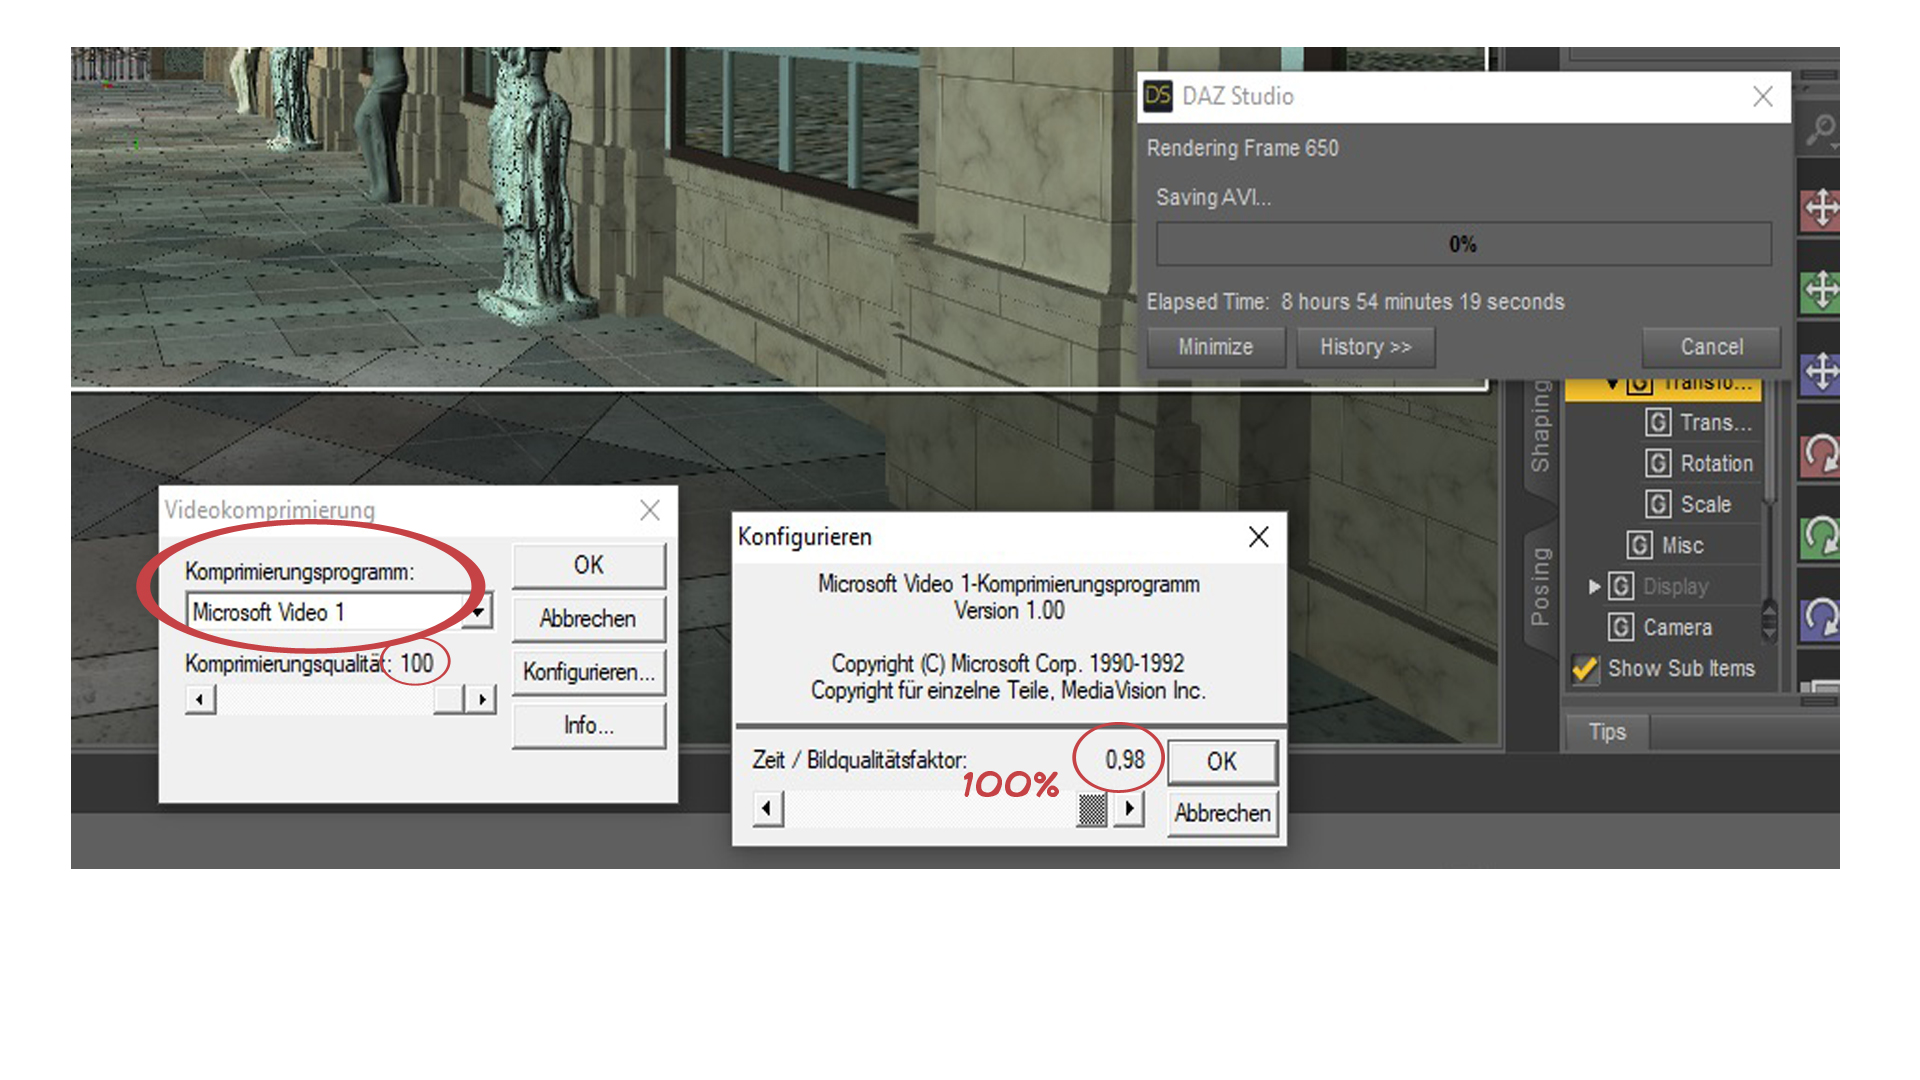
Task: Open the Tips tab
Action: click(1607, 732)
